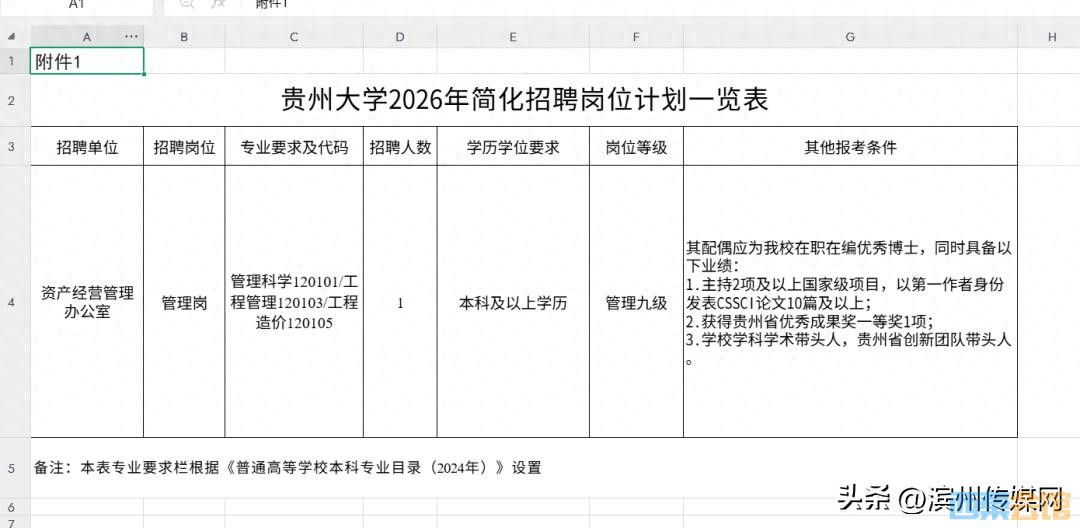
Task: Click the 资产经营管理办公室 cell
Action: point(87,302)
